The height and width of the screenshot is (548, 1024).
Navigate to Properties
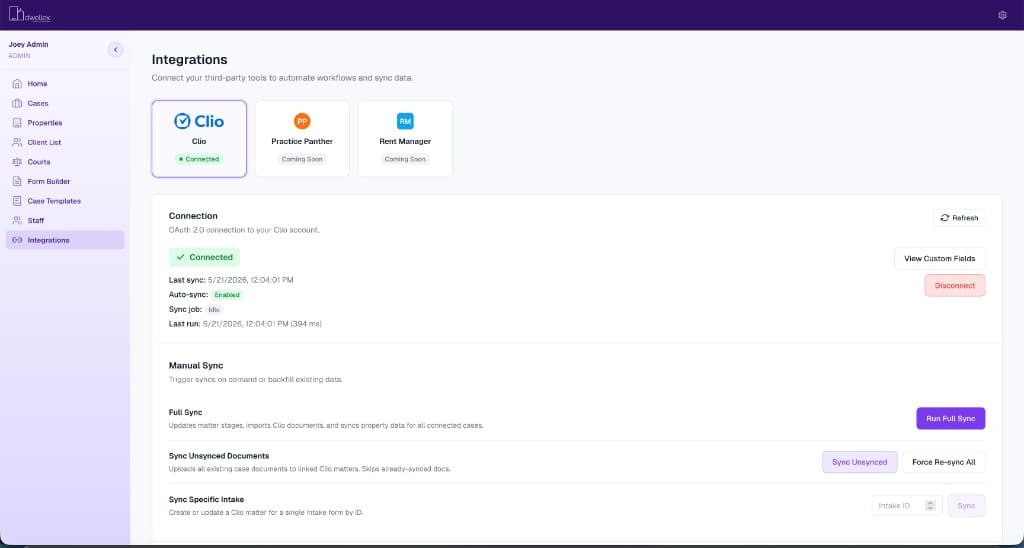(45, 123)
